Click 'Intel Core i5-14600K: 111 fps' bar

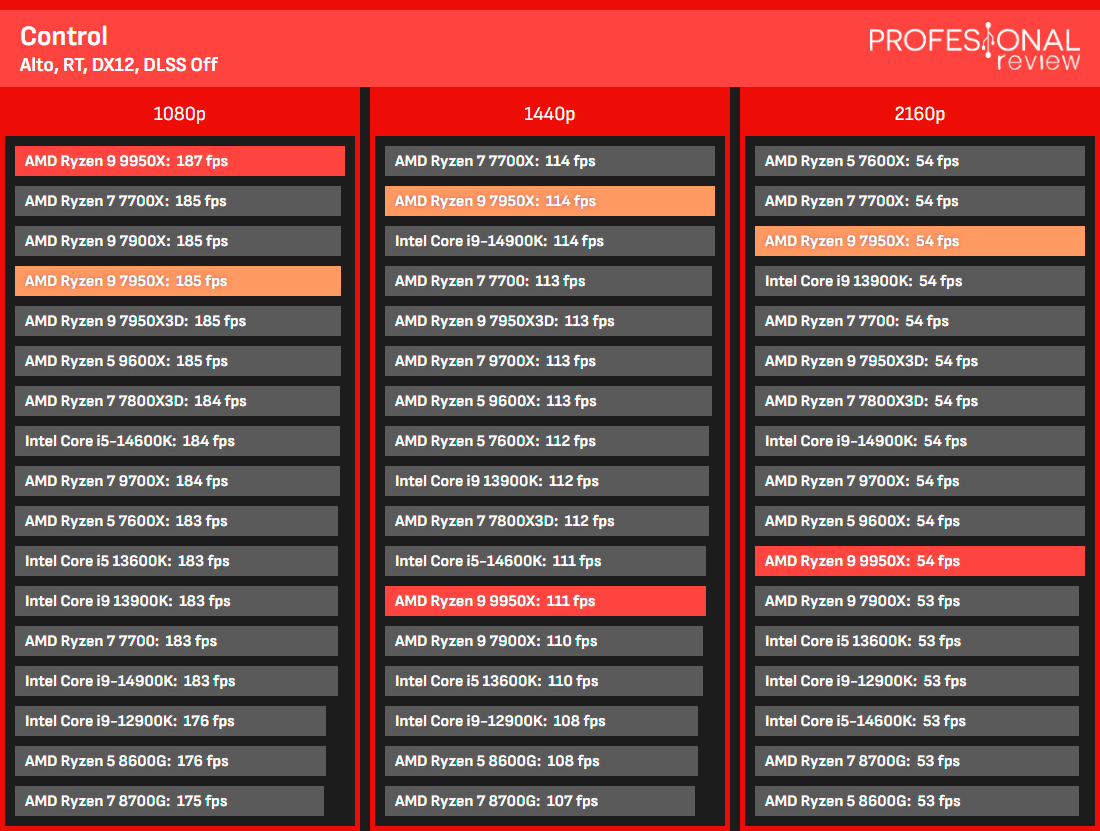click(x=546, y=560)
